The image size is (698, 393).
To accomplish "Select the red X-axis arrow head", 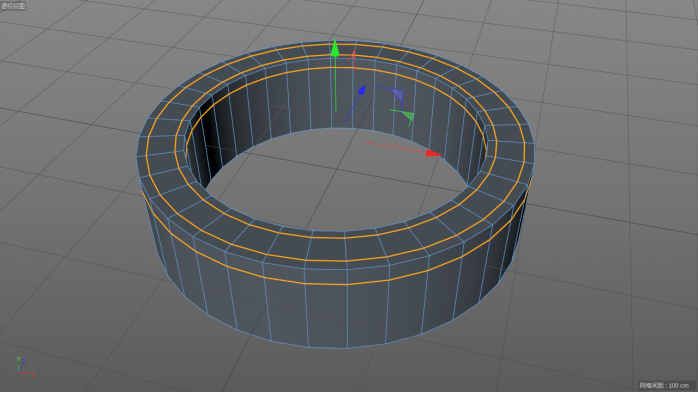I will pyautogui.click(x=433, y=154).
